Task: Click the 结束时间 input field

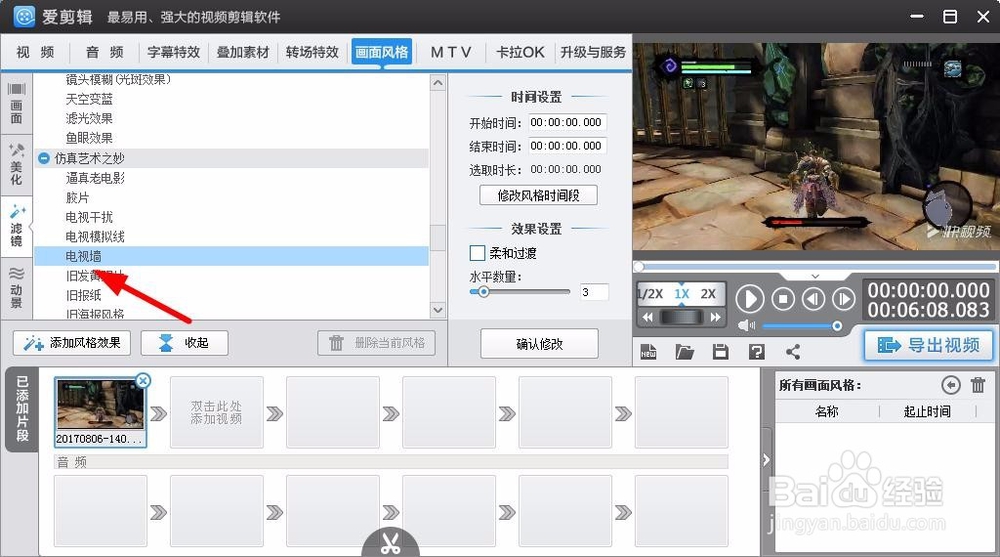Action: point(566,146)
